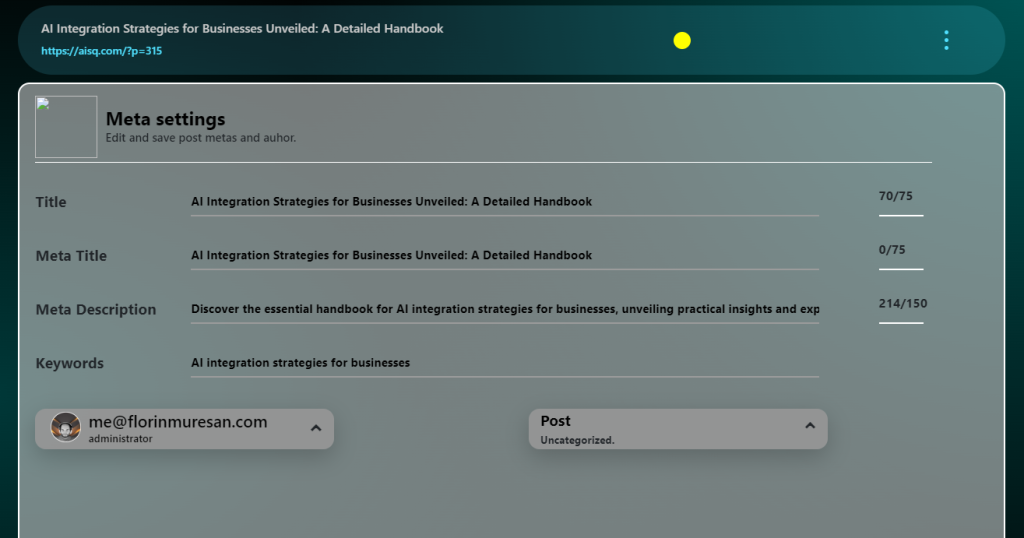Click the broken image placeholder beside Meta settings
This screenshot has height=538, width=1024.
pyautogui.click(x=66, y=127)
